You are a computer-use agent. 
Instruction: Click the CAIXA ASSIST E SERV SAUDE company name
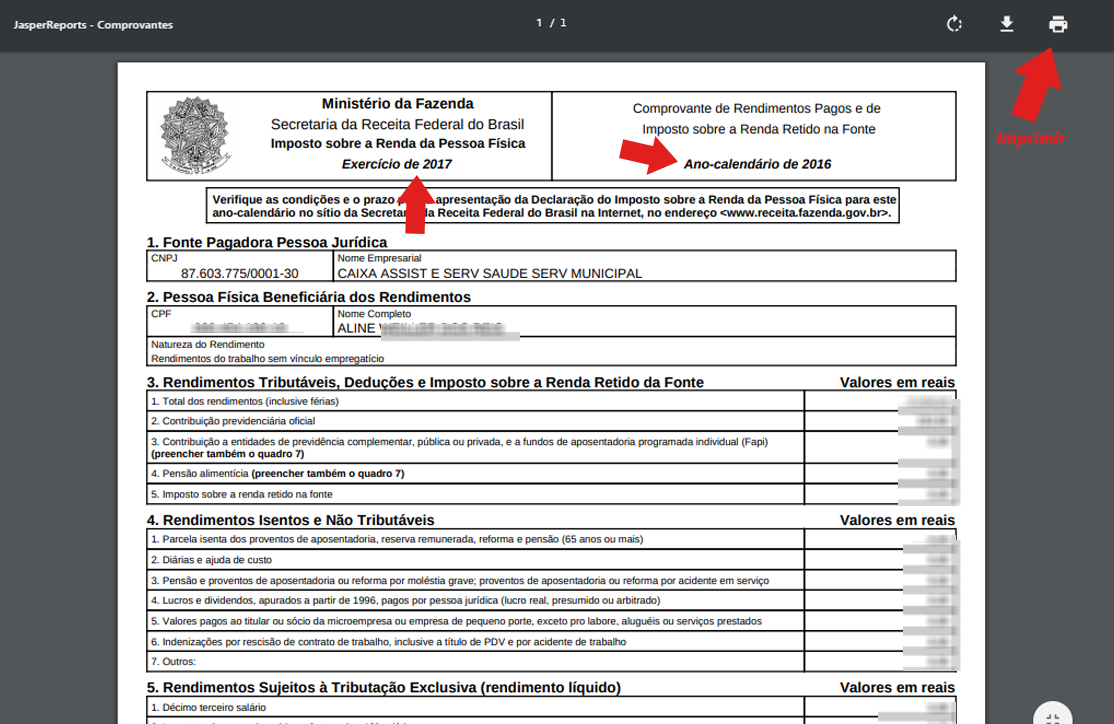pos(489,273)
